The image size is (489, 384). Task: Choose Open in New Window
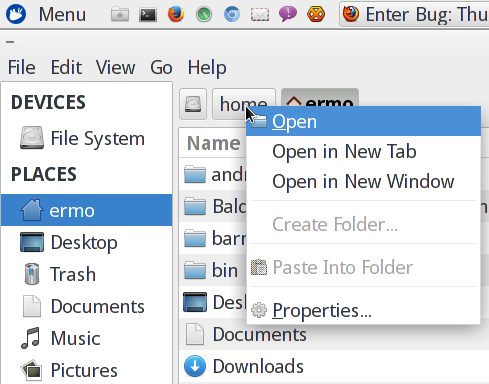point(363,182)
